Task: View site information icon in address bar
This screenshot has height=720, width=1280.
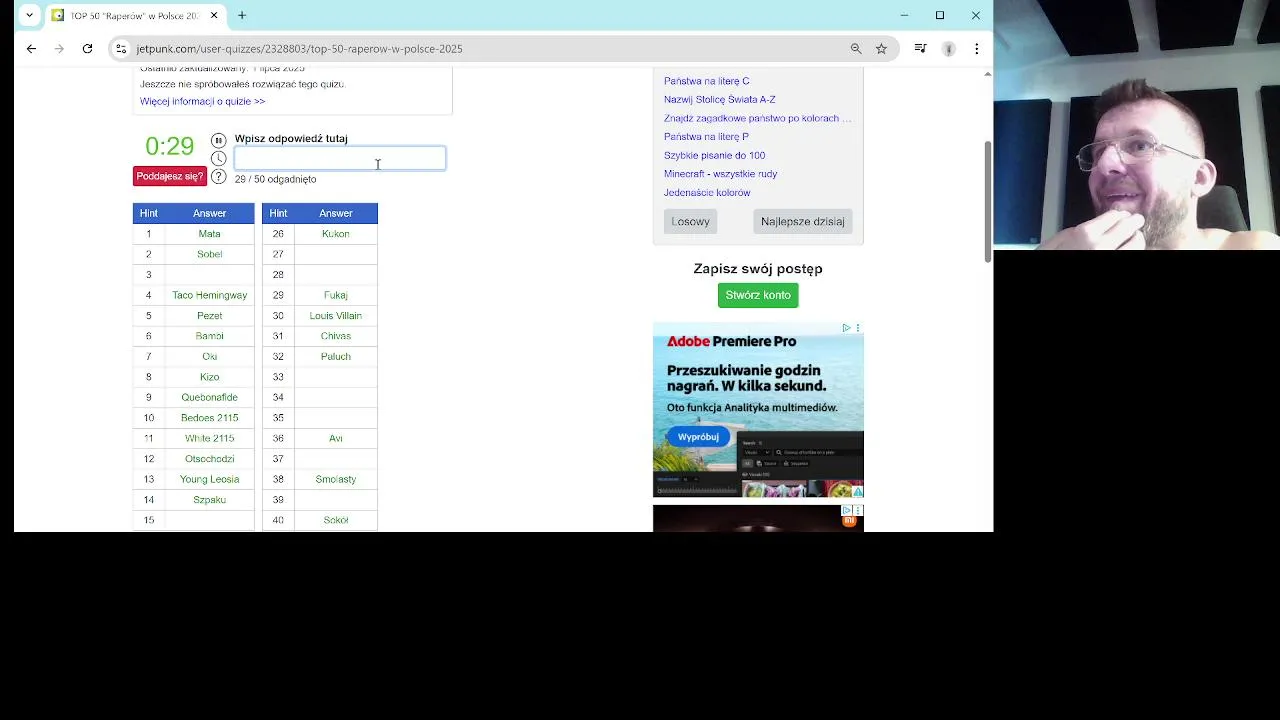Action: (x=121, y=48)
